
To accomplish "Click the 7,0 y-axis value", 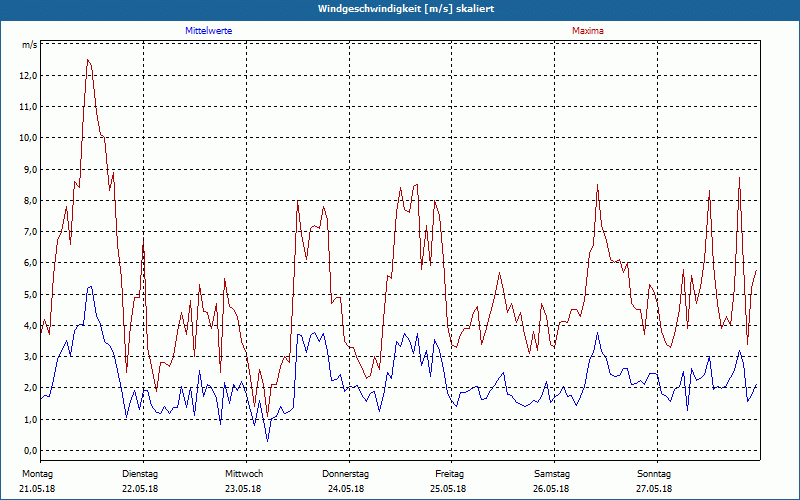I will click(31, 232).
